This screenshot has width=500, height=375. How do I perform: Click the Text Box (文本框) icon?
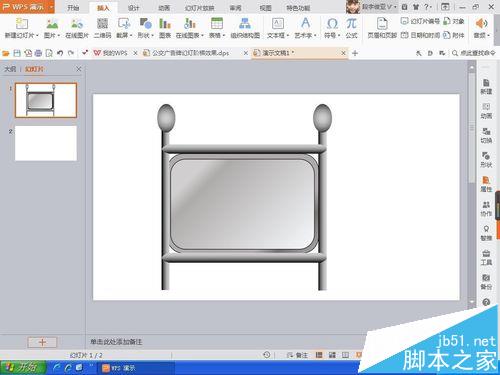[x=278, y=24]
